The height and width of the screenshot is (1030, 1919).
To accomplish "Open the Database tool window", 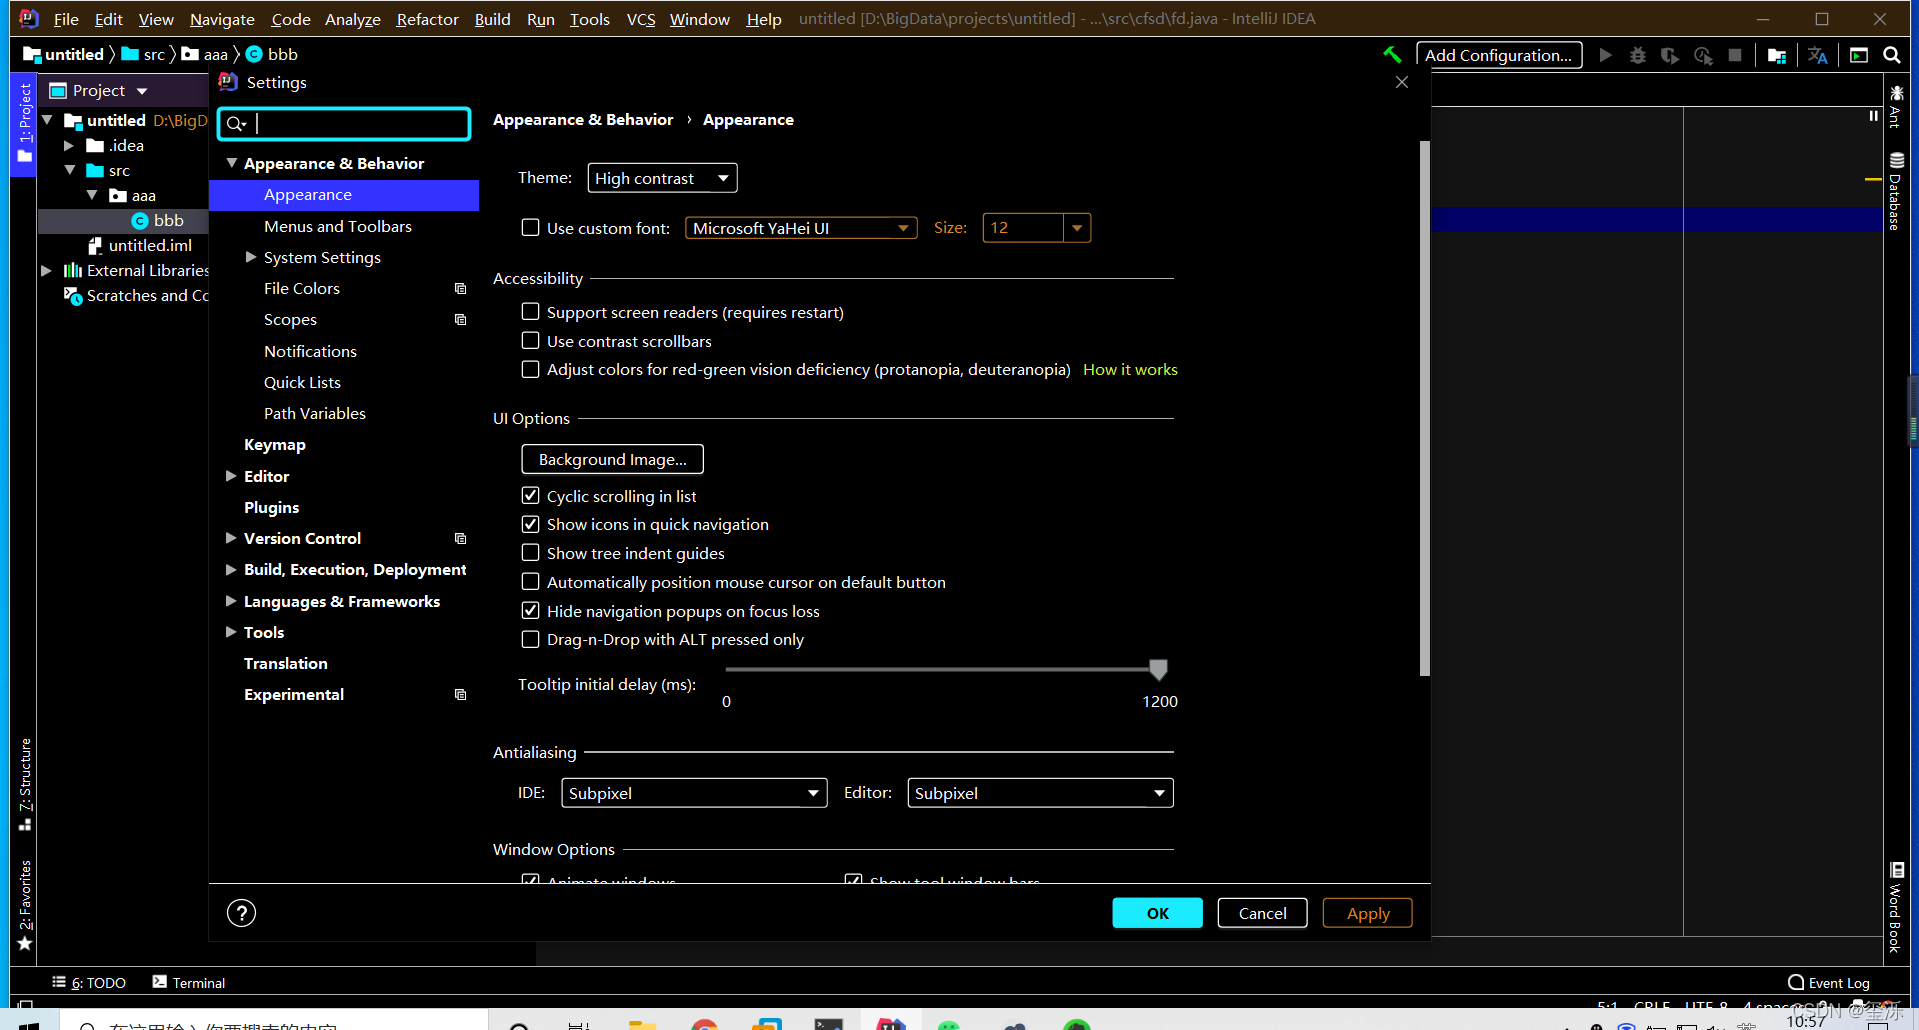I will point(1896,191).
